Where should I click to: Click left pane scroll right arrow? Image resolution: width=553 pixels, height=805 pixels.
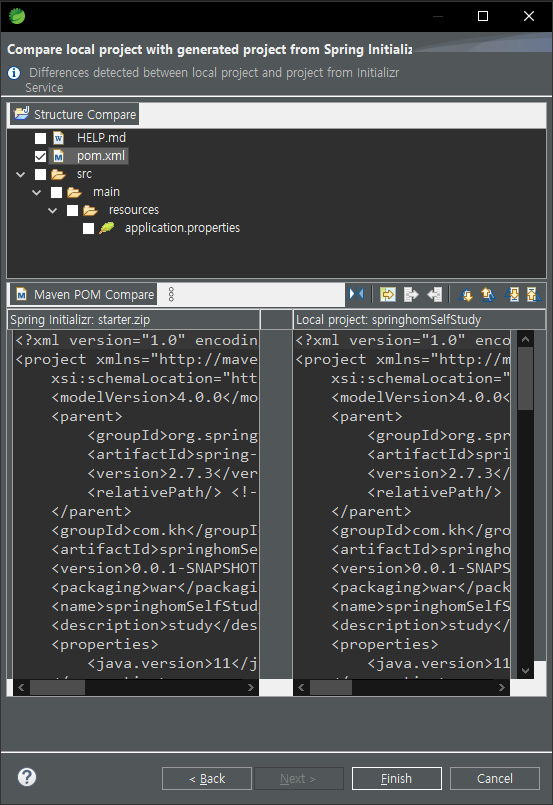(x=251, y=687)
